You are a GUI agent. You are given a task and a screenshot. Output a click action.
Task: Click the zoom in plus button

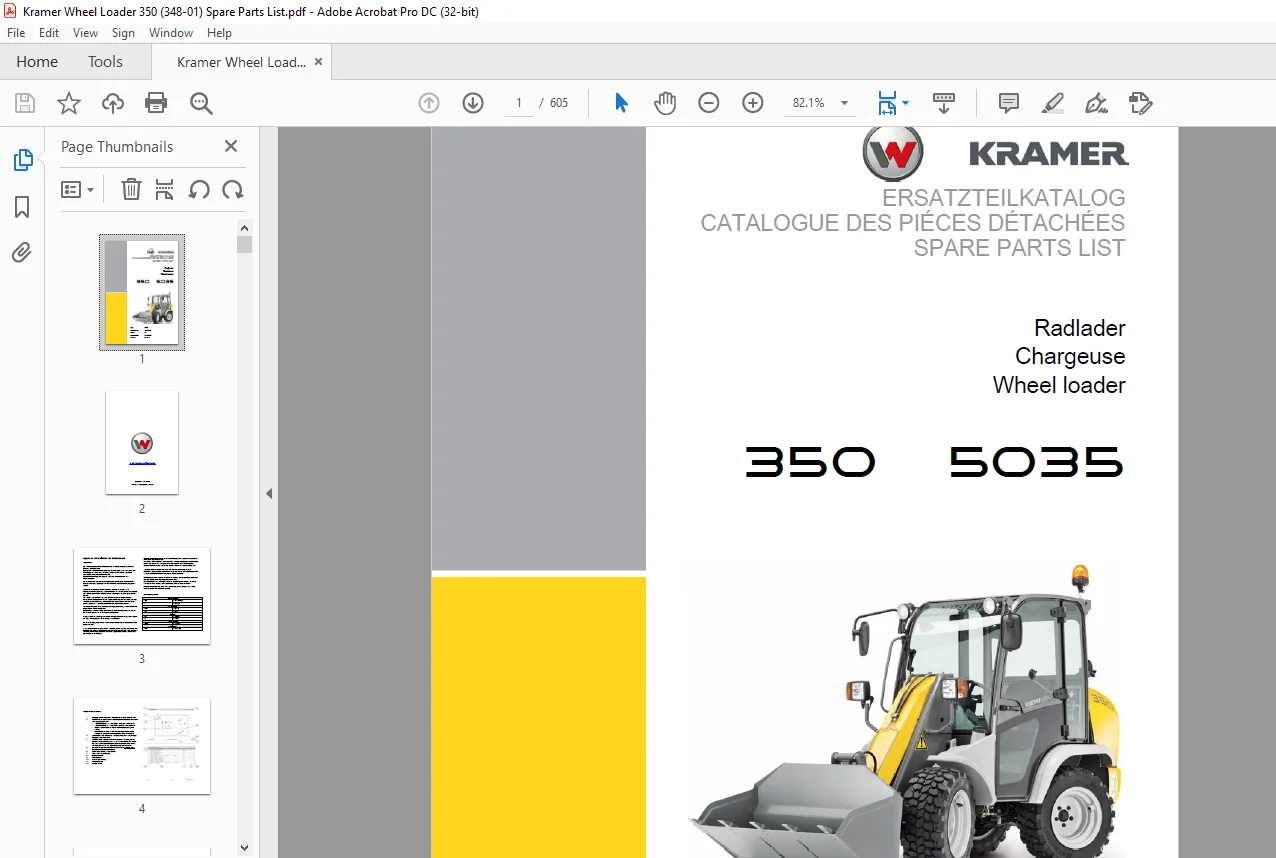click(x=753, y=103)
